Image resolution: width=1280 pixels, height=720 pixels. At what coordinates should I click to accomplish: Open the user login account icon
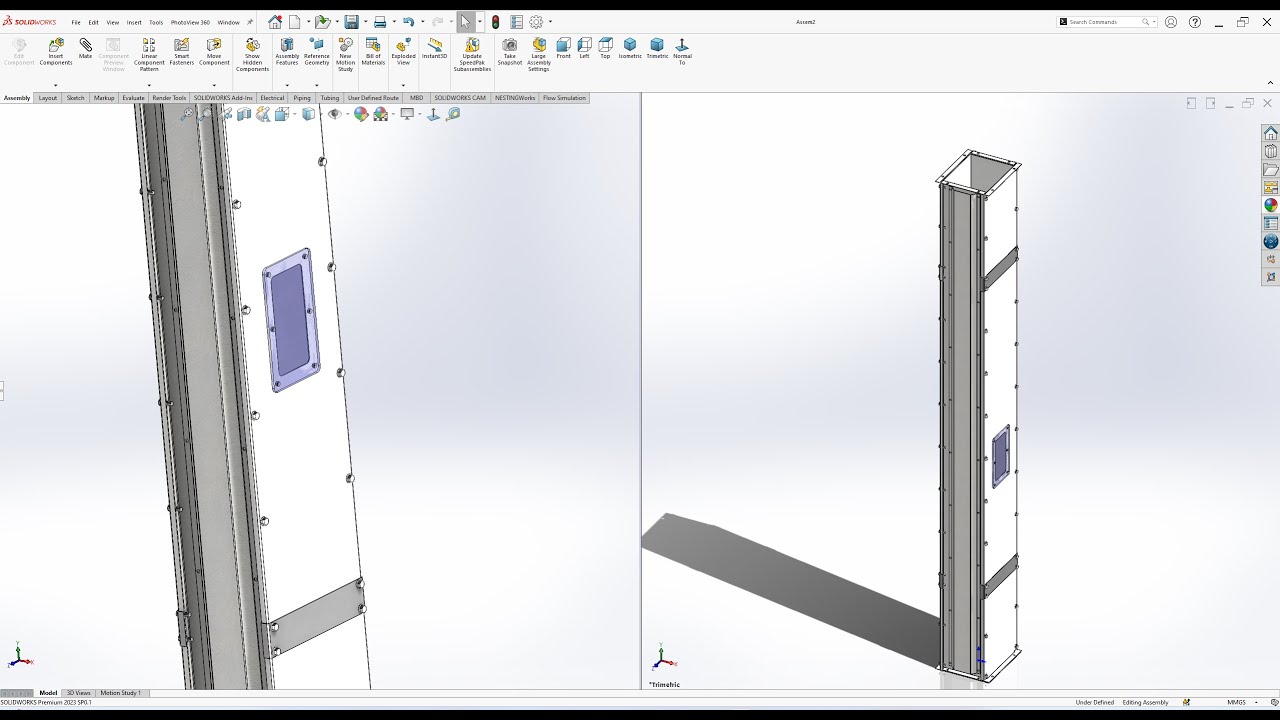(x=1171, y=22)
